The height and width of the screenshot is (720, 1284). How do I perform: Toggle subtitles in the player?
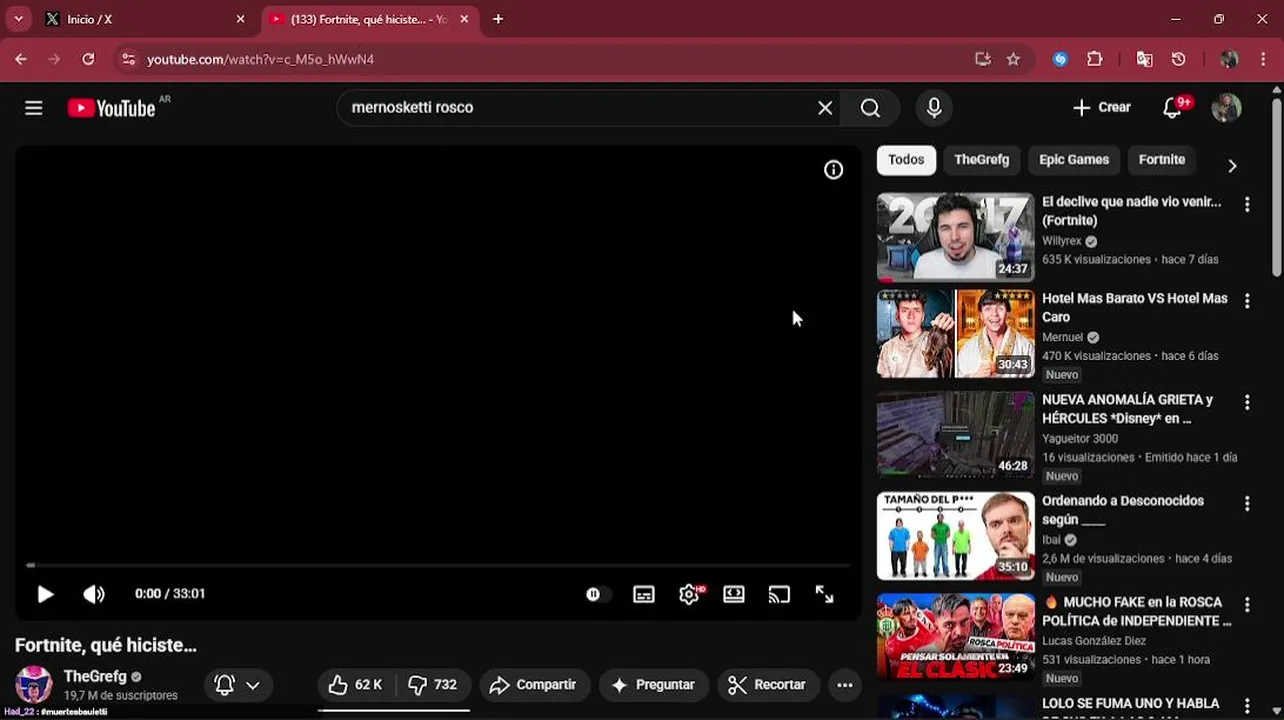click(x=644, y=594)
